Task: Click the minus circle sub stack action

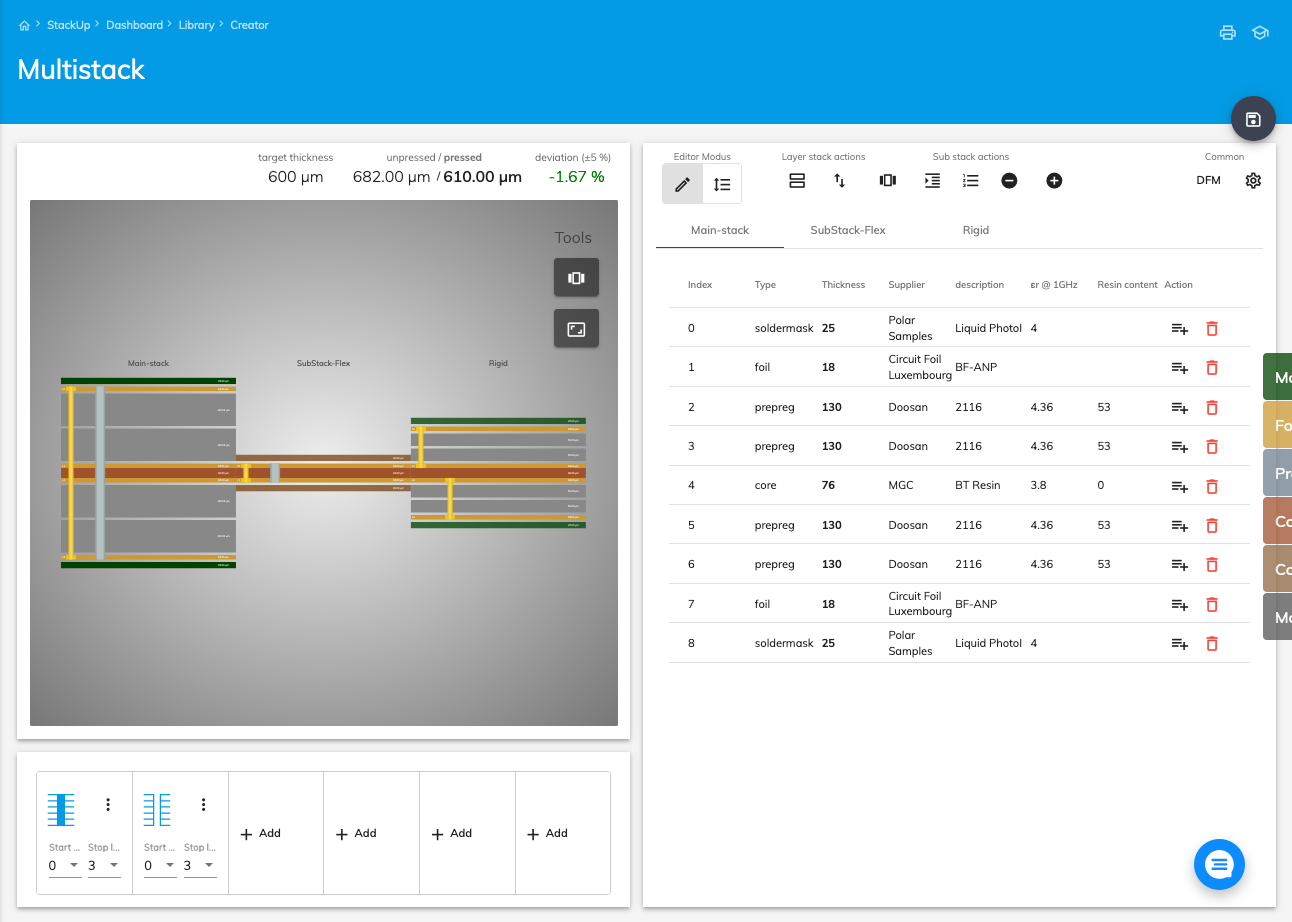Action: point(1009,181)
